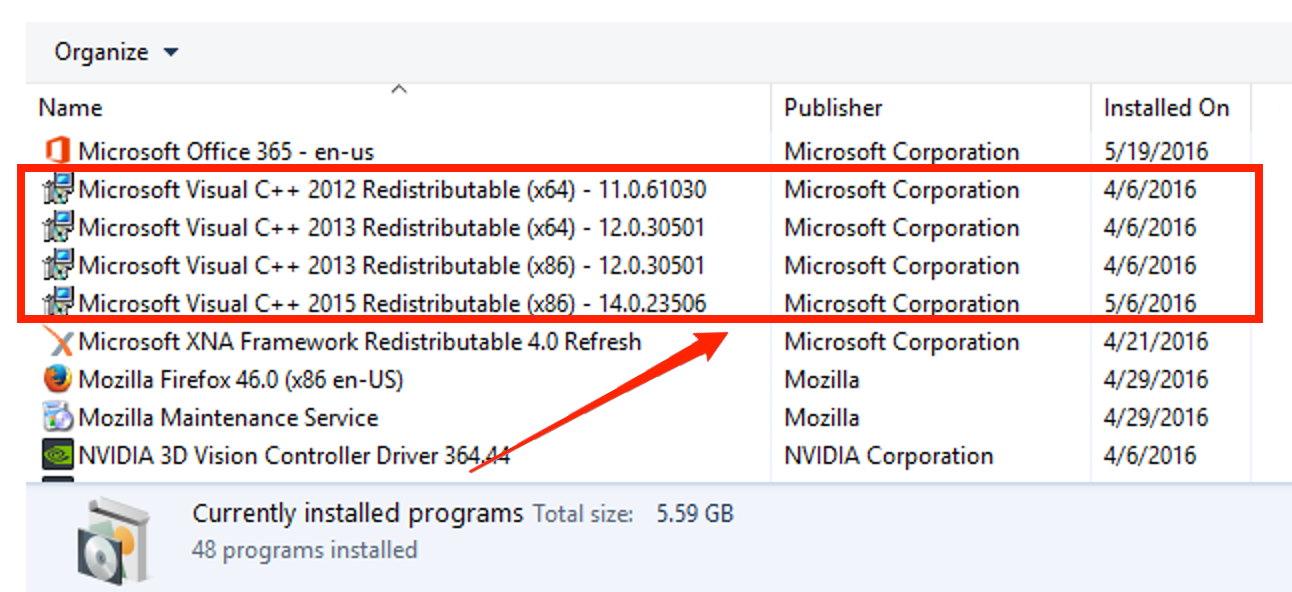The width and height of the screenshot is (1292, 592).
Task: Click the Microsoft Office 365 icon
Action: [x=58, y=151]
